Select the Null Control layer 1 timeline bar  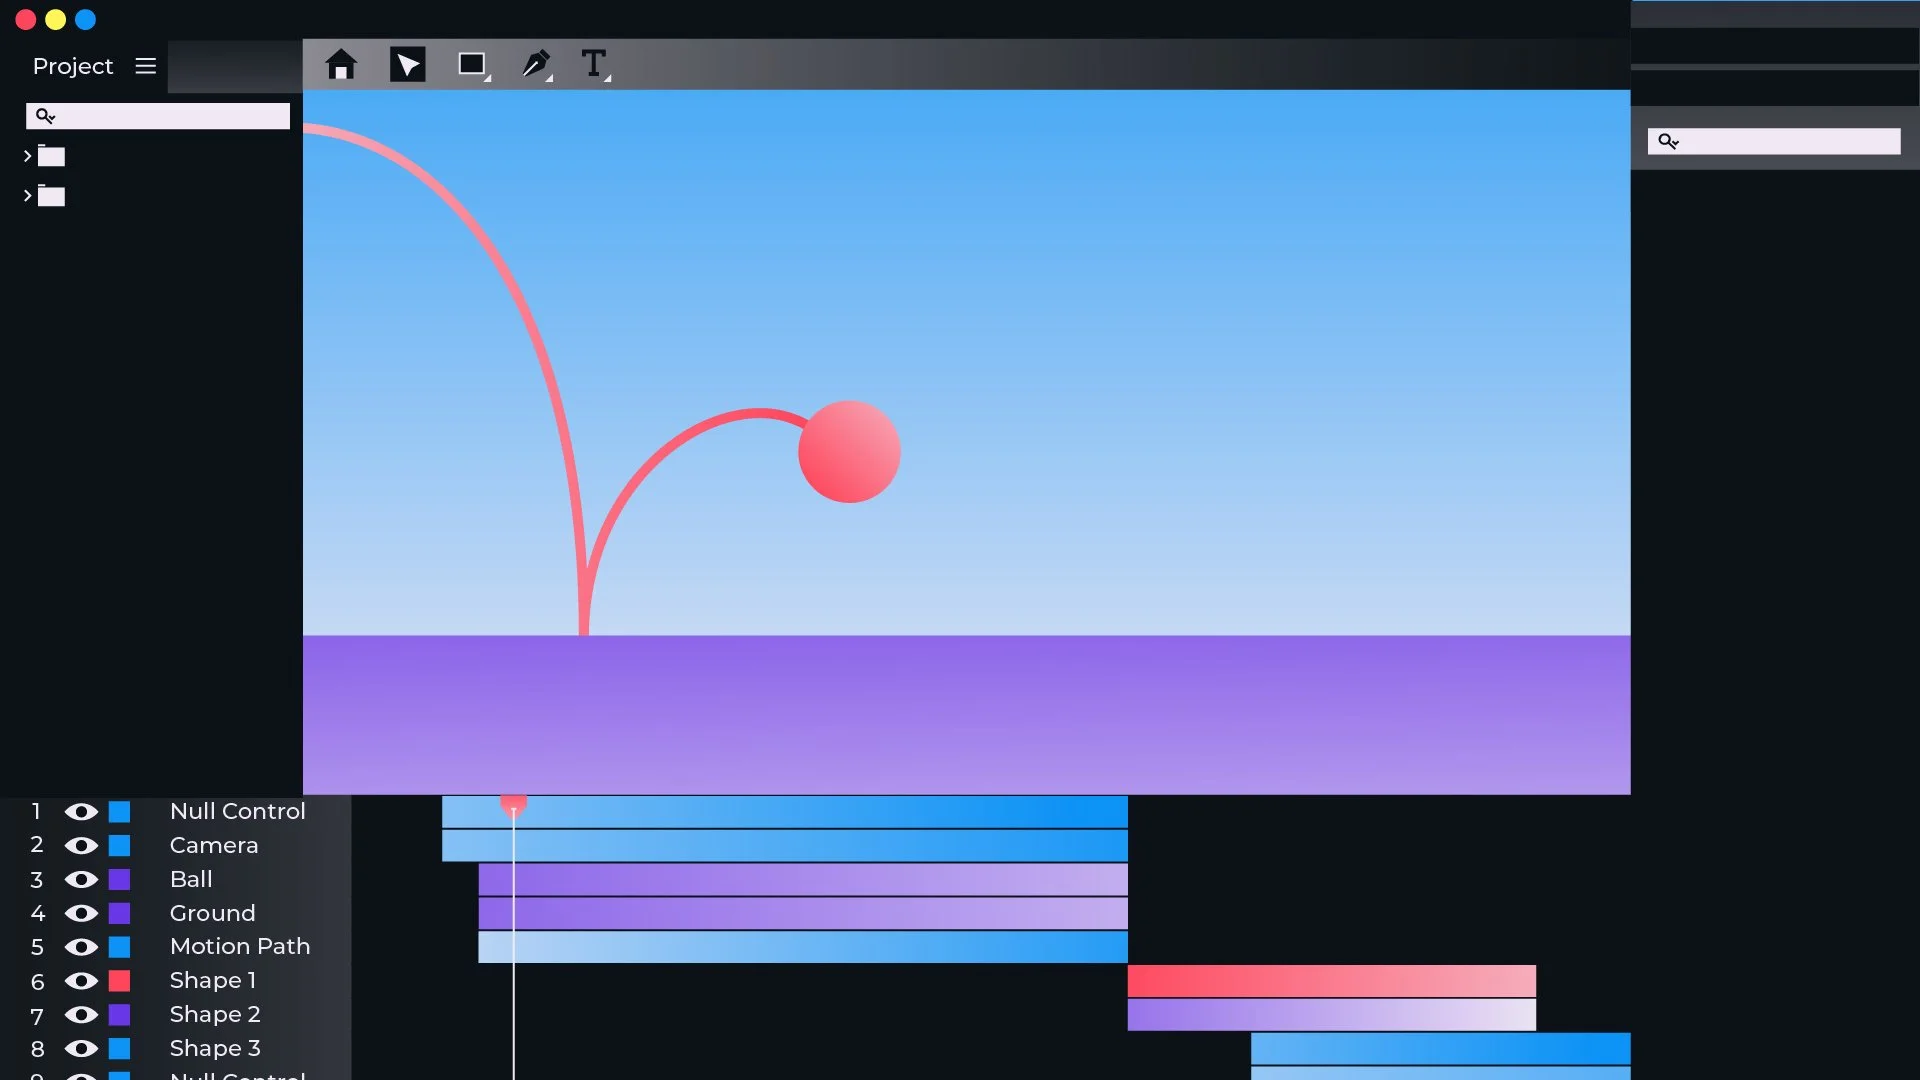tap(785, 812)
